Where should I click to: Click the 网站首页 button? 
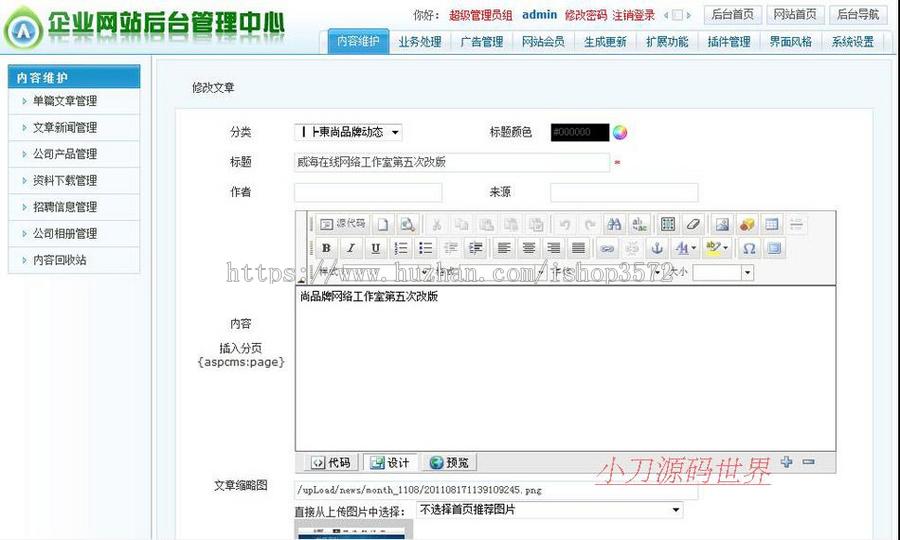point(796,14)
